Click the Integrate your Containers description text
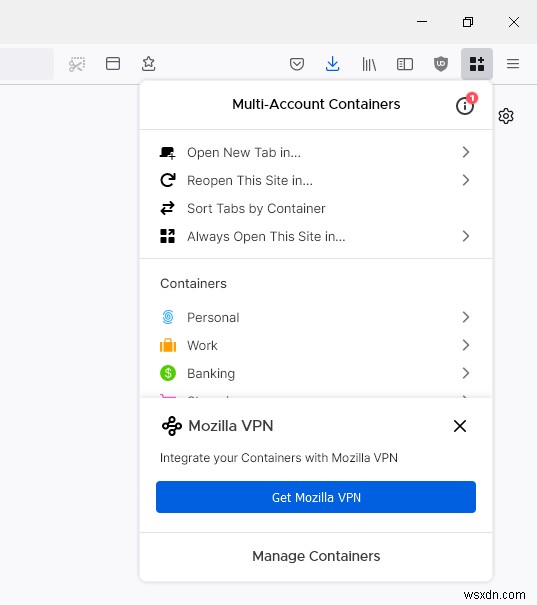Image resolution: width=537 pixels, height=605 pixels. 279,458
